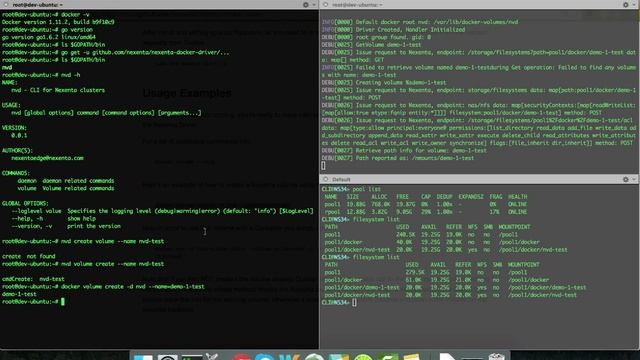Expand the dropdown arrow beside the top-right pane's gear
The image size is (640, 360).
(634, 5)
